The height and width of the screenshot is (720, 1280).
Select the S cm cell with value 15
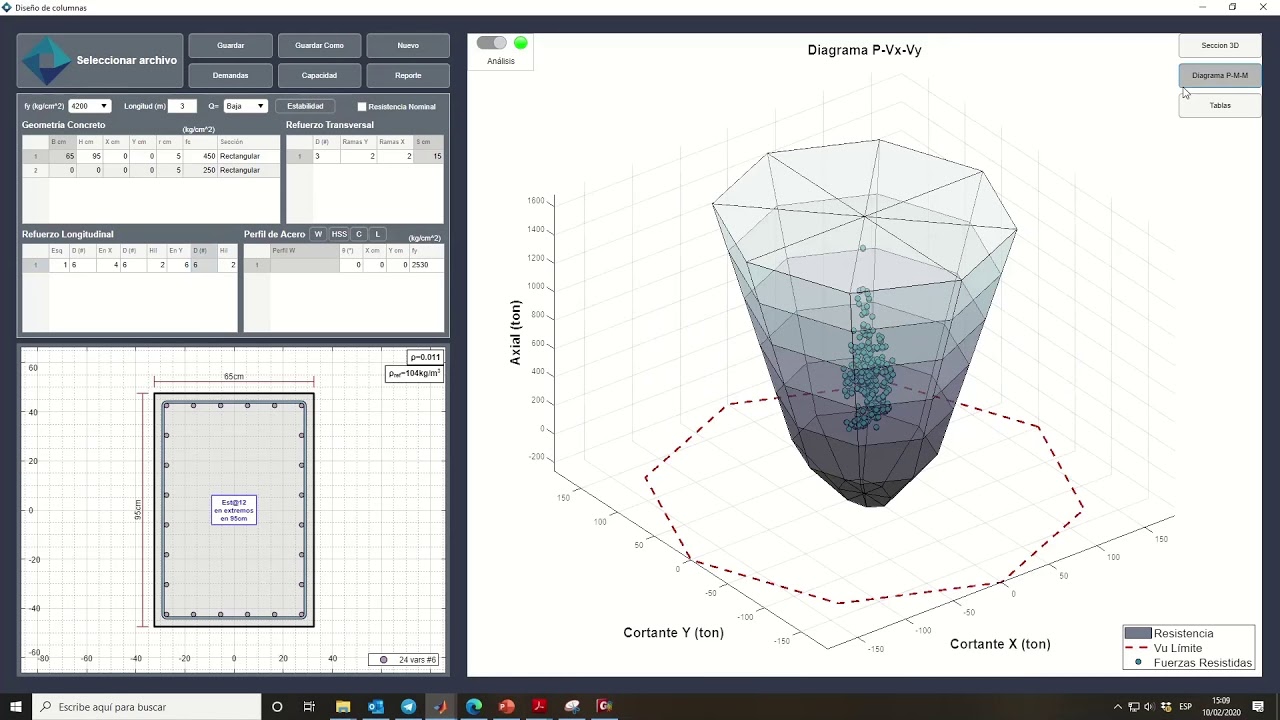pyautogui.click(x=429, y=156)
